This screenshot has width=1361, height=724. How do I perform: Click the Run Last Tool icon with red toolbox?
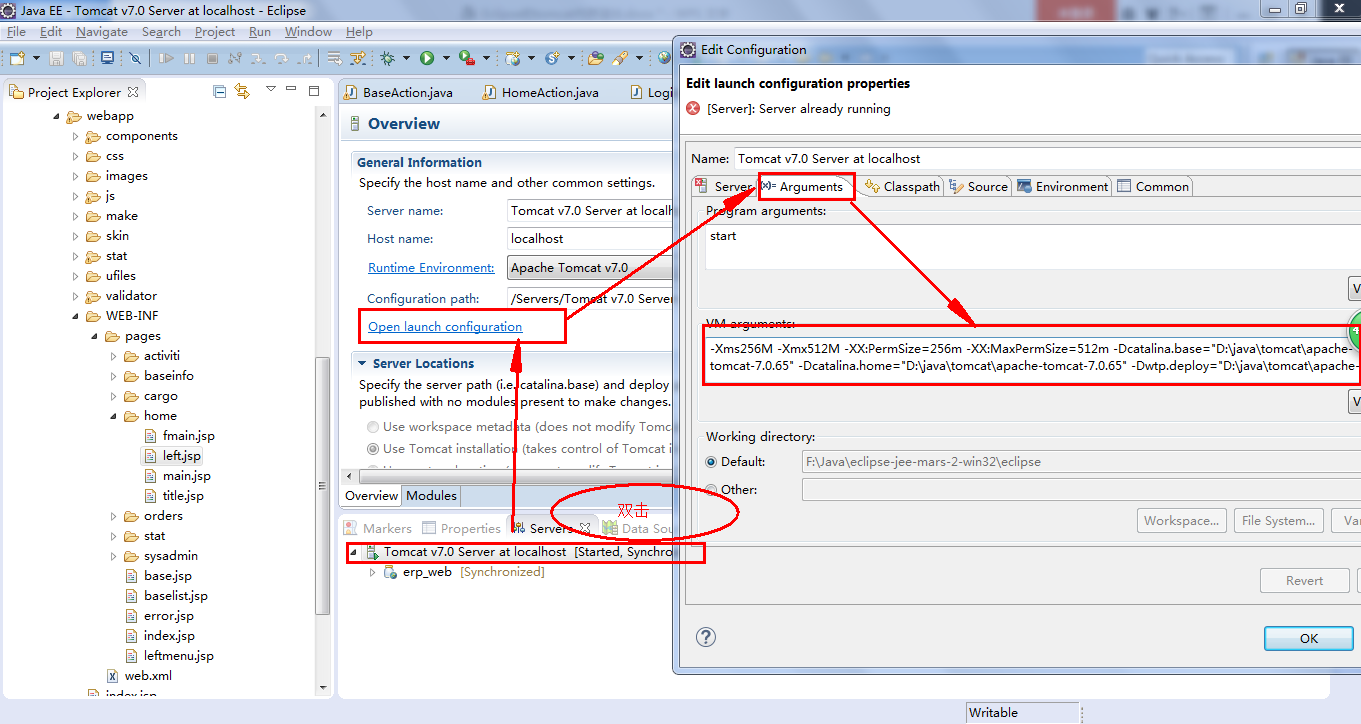point(466,58)
